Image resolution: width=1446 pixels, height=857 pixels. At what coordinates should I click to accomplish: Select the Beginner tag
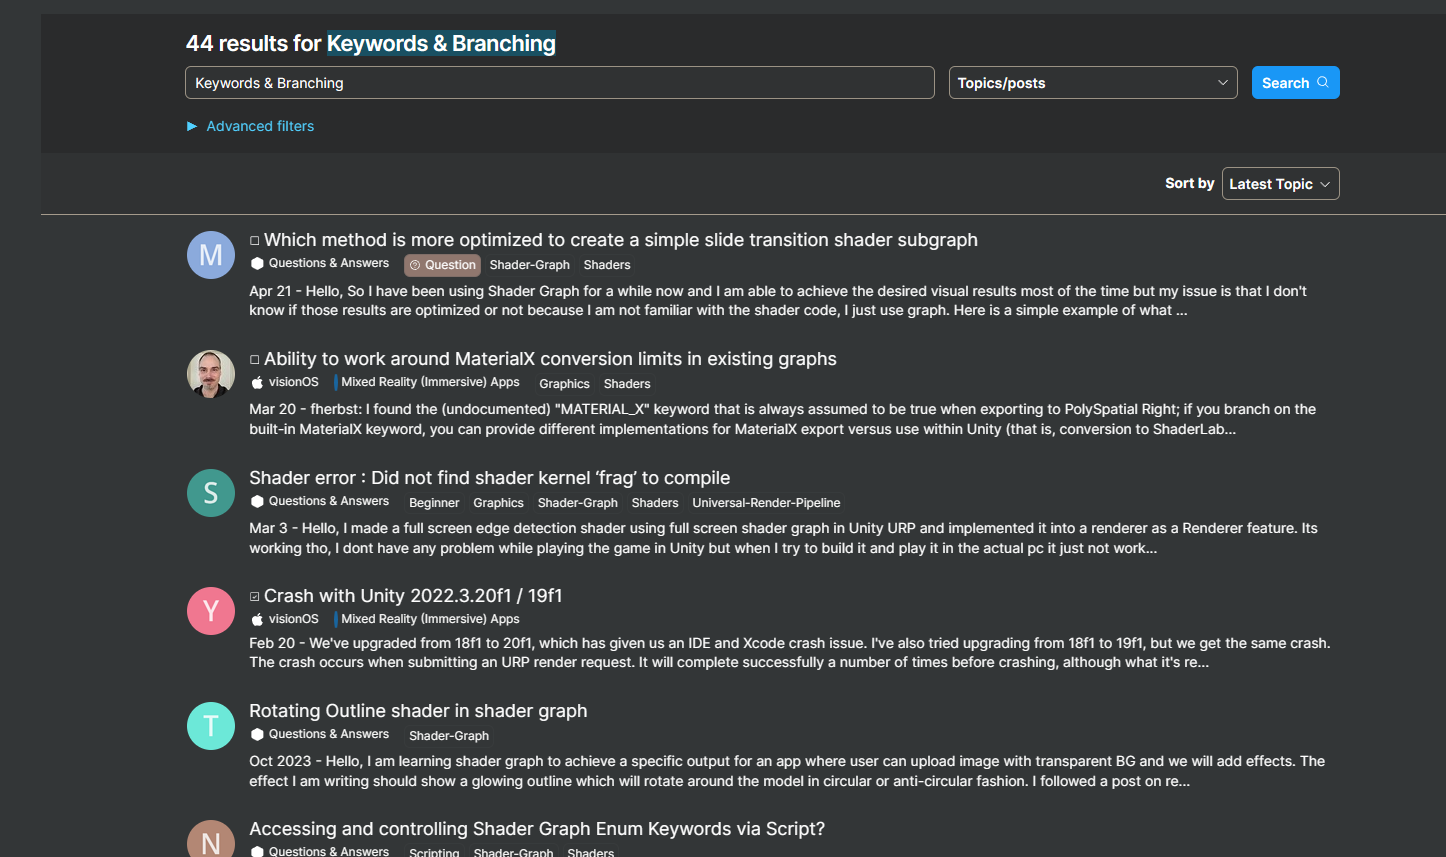tap(434, 503)
